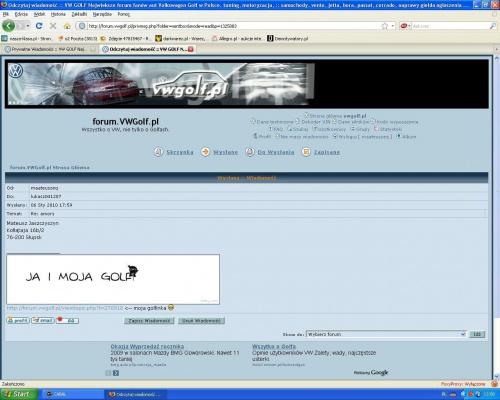Open the forum viewtopic link below the image

pos(65,308)
